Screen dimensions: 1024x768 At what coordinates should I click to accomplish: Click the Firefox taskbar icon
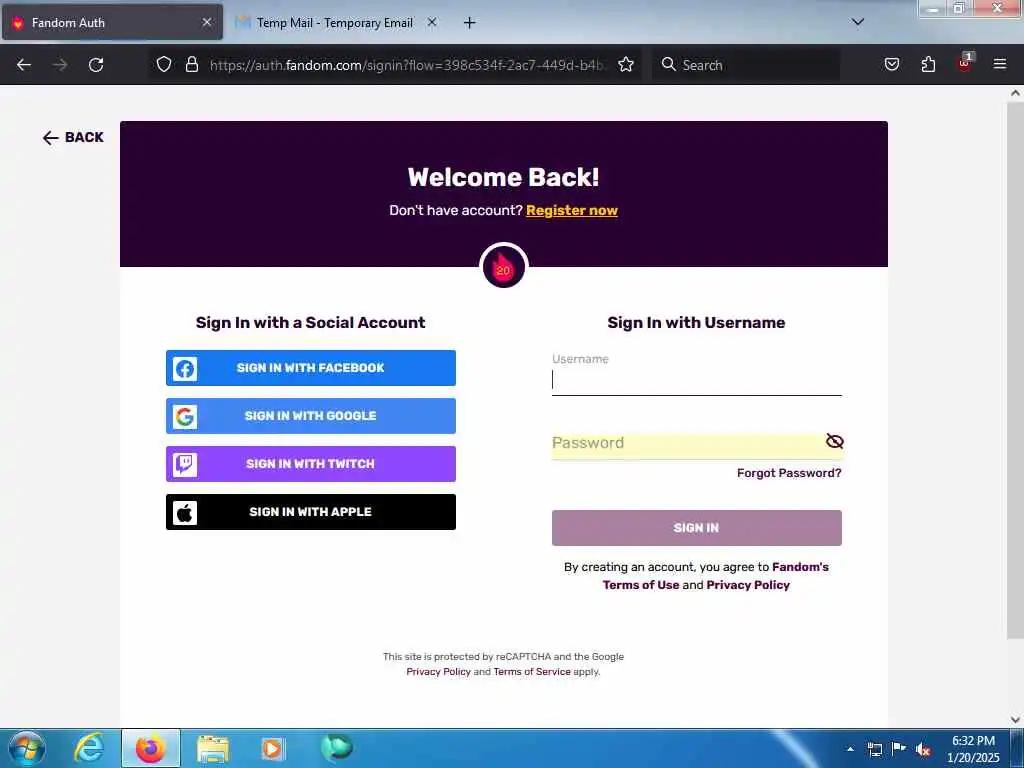[x=151, y=748]
